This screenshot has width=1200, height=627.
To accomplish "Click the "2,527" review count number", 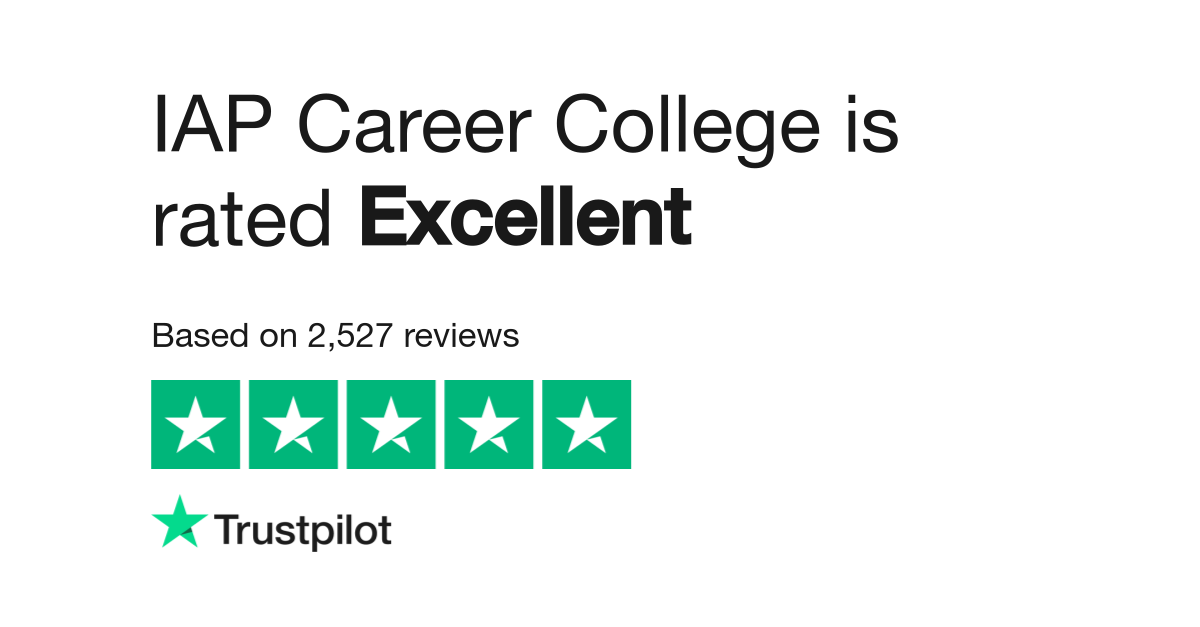I will (x=350, y=336).
